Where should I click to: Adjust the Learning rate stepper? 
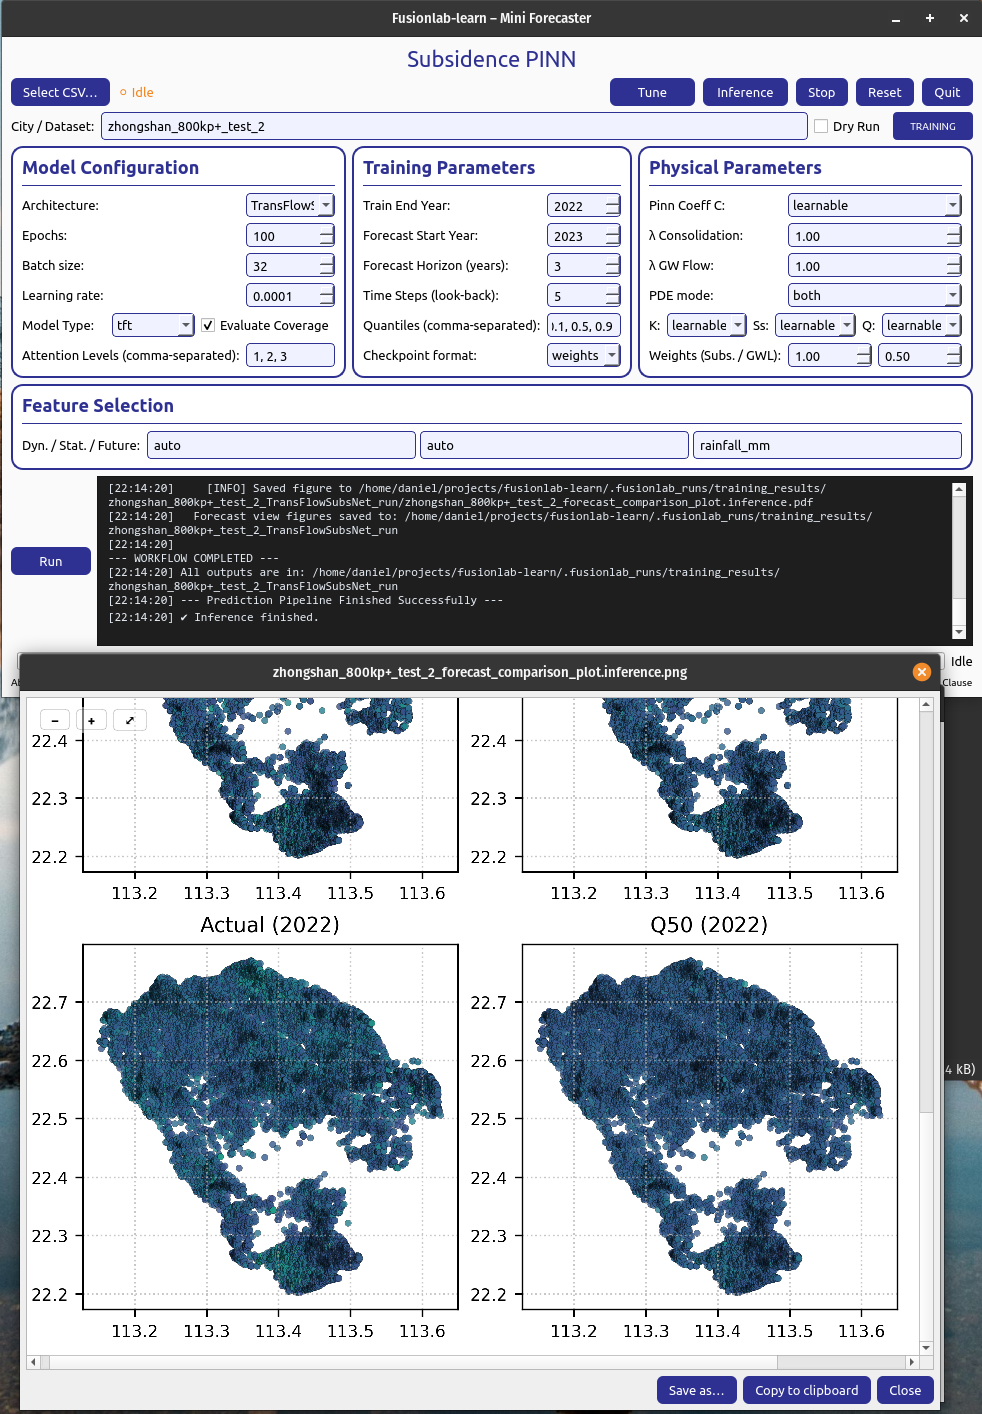pyautogui.click(x=327, y=295)
